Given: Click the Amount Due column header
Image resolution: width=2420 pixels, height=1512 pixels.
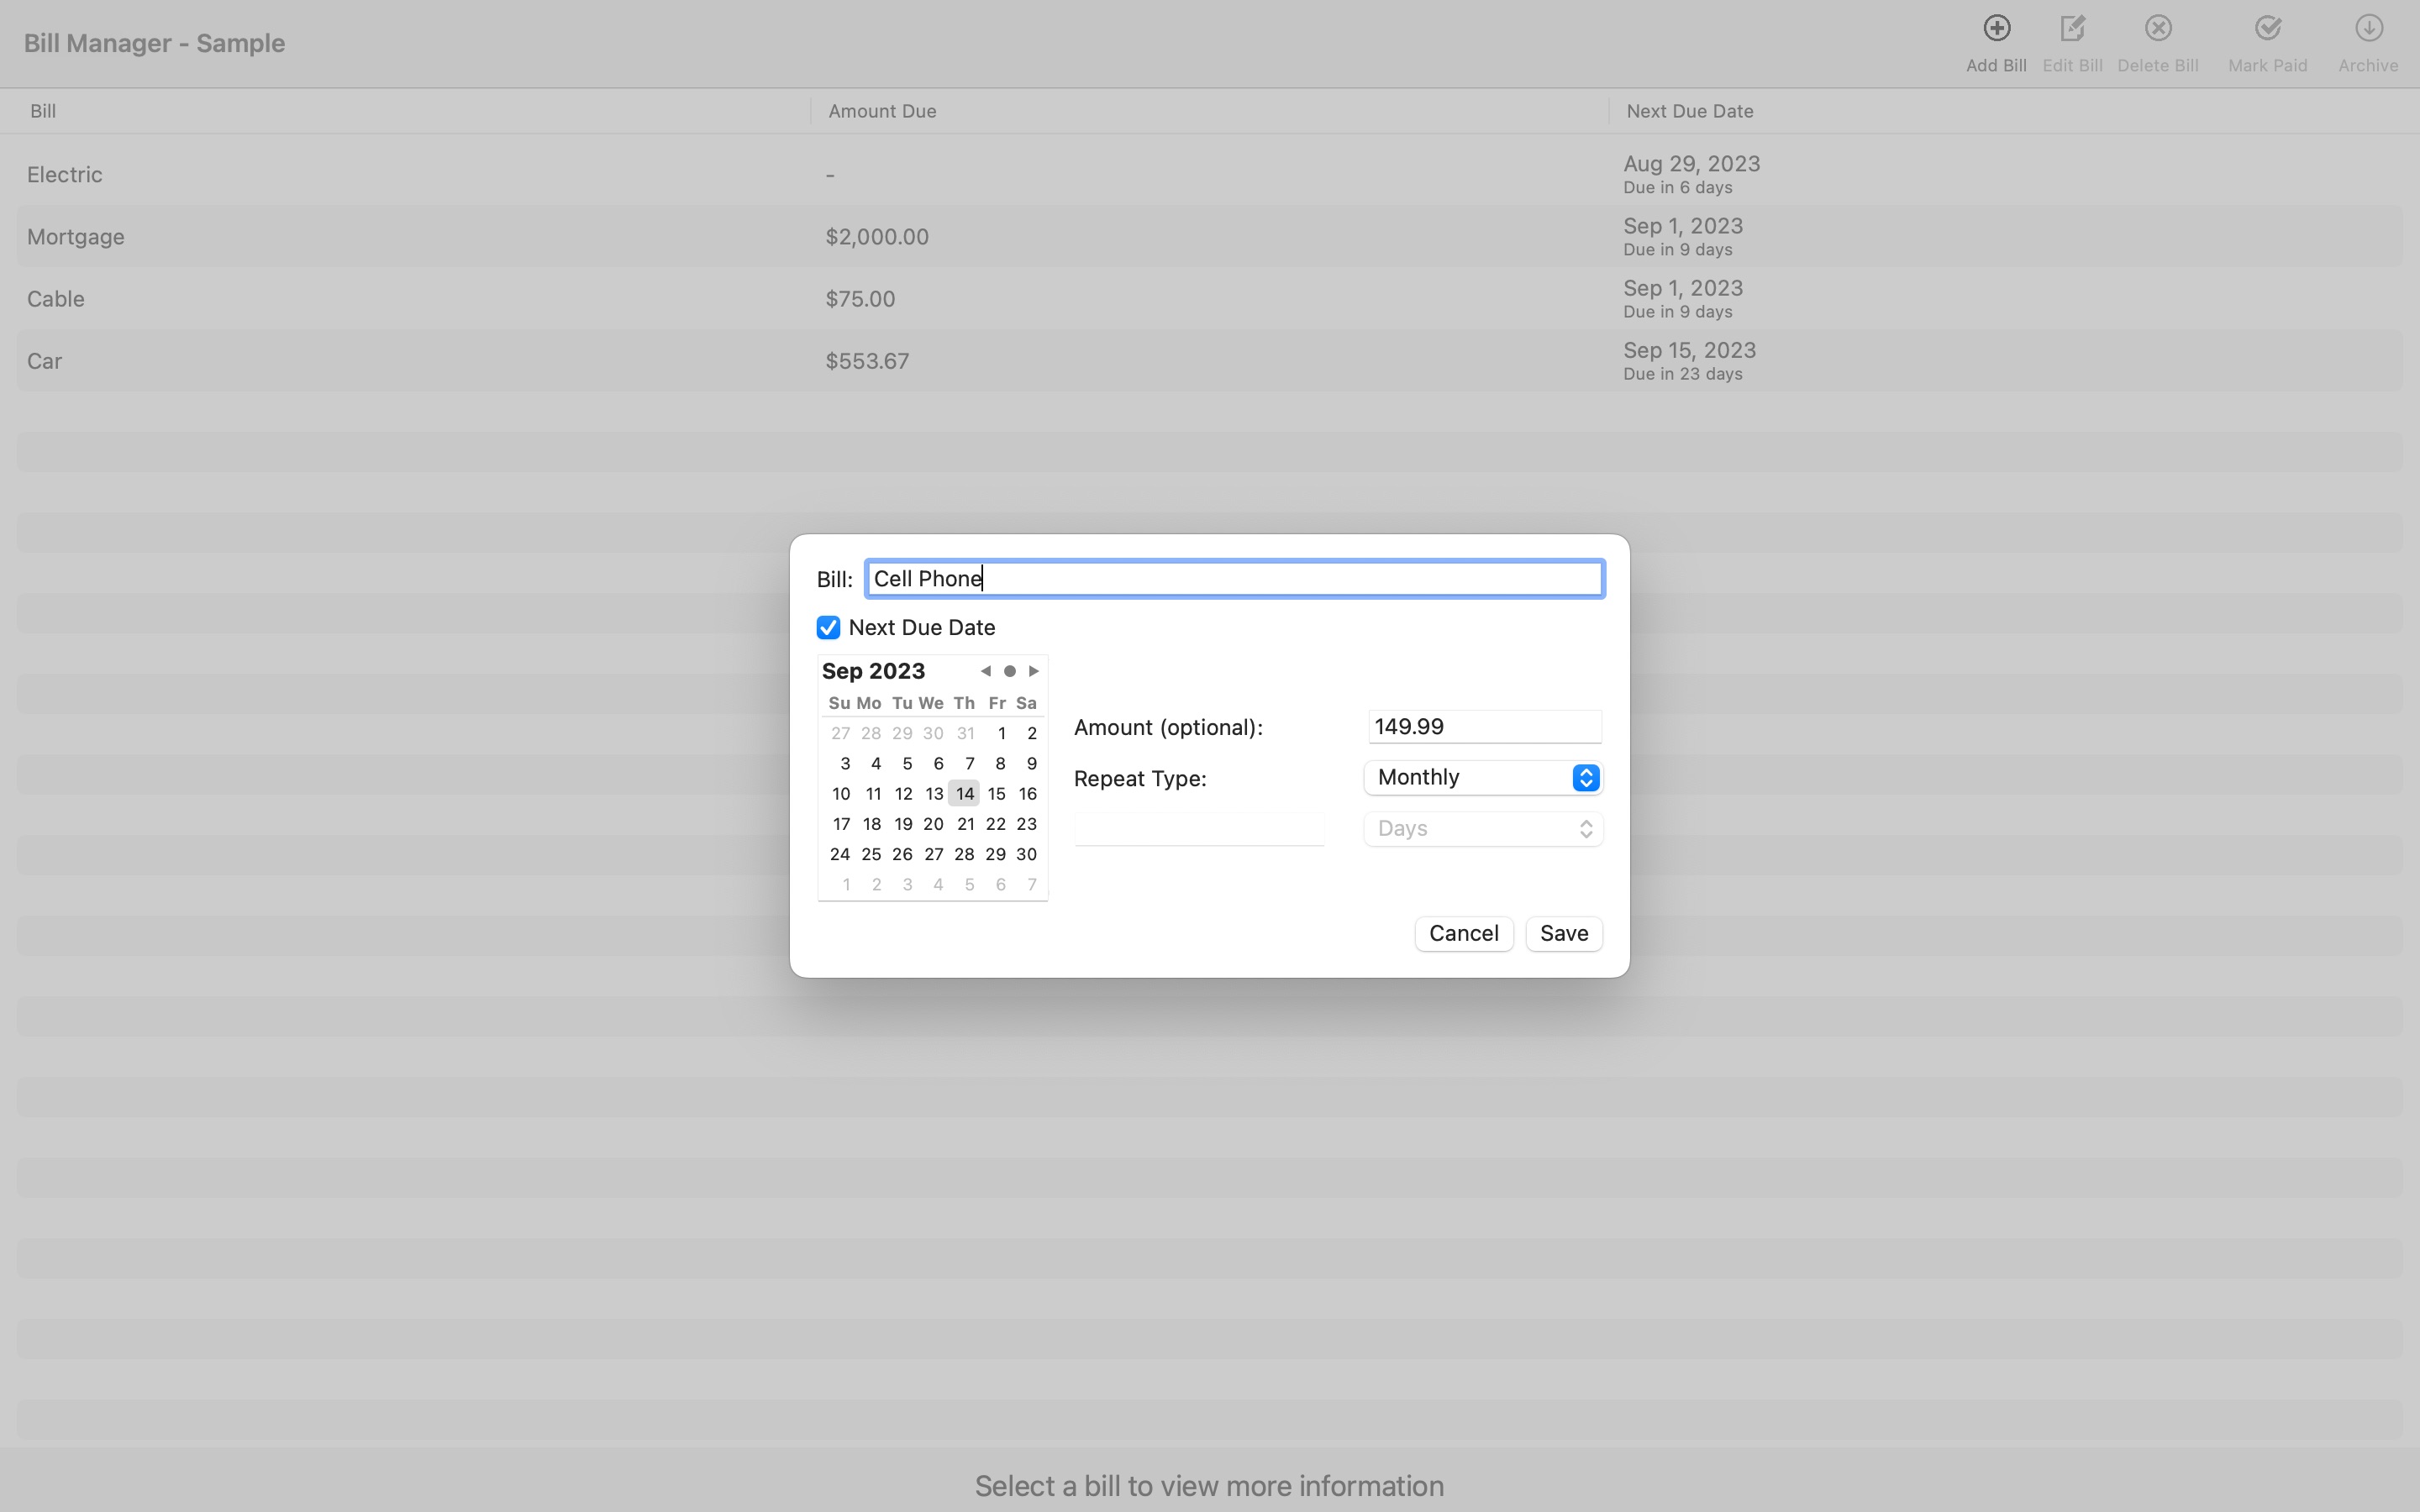Looking at the screenshot, I should 882,111.
